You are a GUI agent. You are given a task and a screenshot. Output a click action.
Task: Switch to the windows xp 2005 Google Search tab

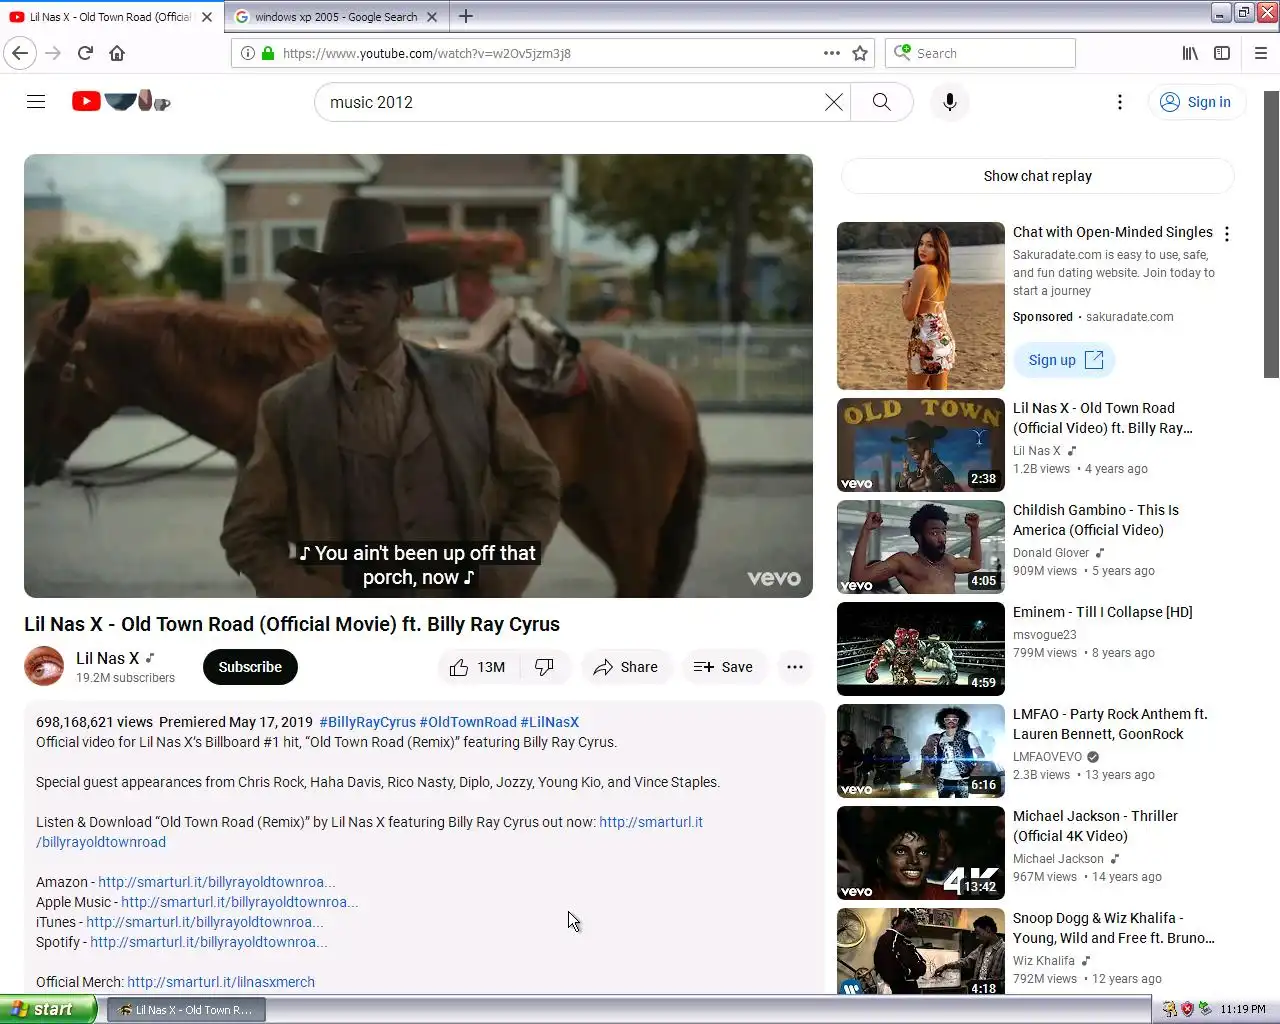pos(336,17)
